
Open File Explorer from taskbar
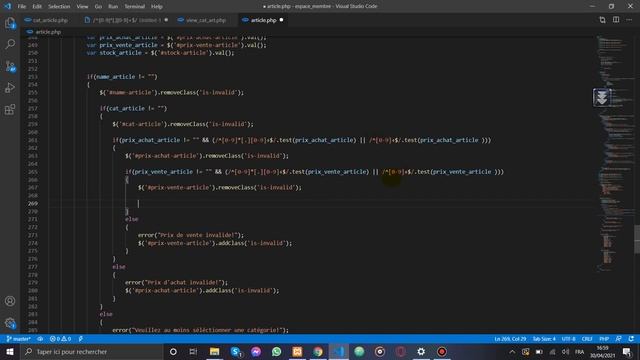click(x=214, y=351)
